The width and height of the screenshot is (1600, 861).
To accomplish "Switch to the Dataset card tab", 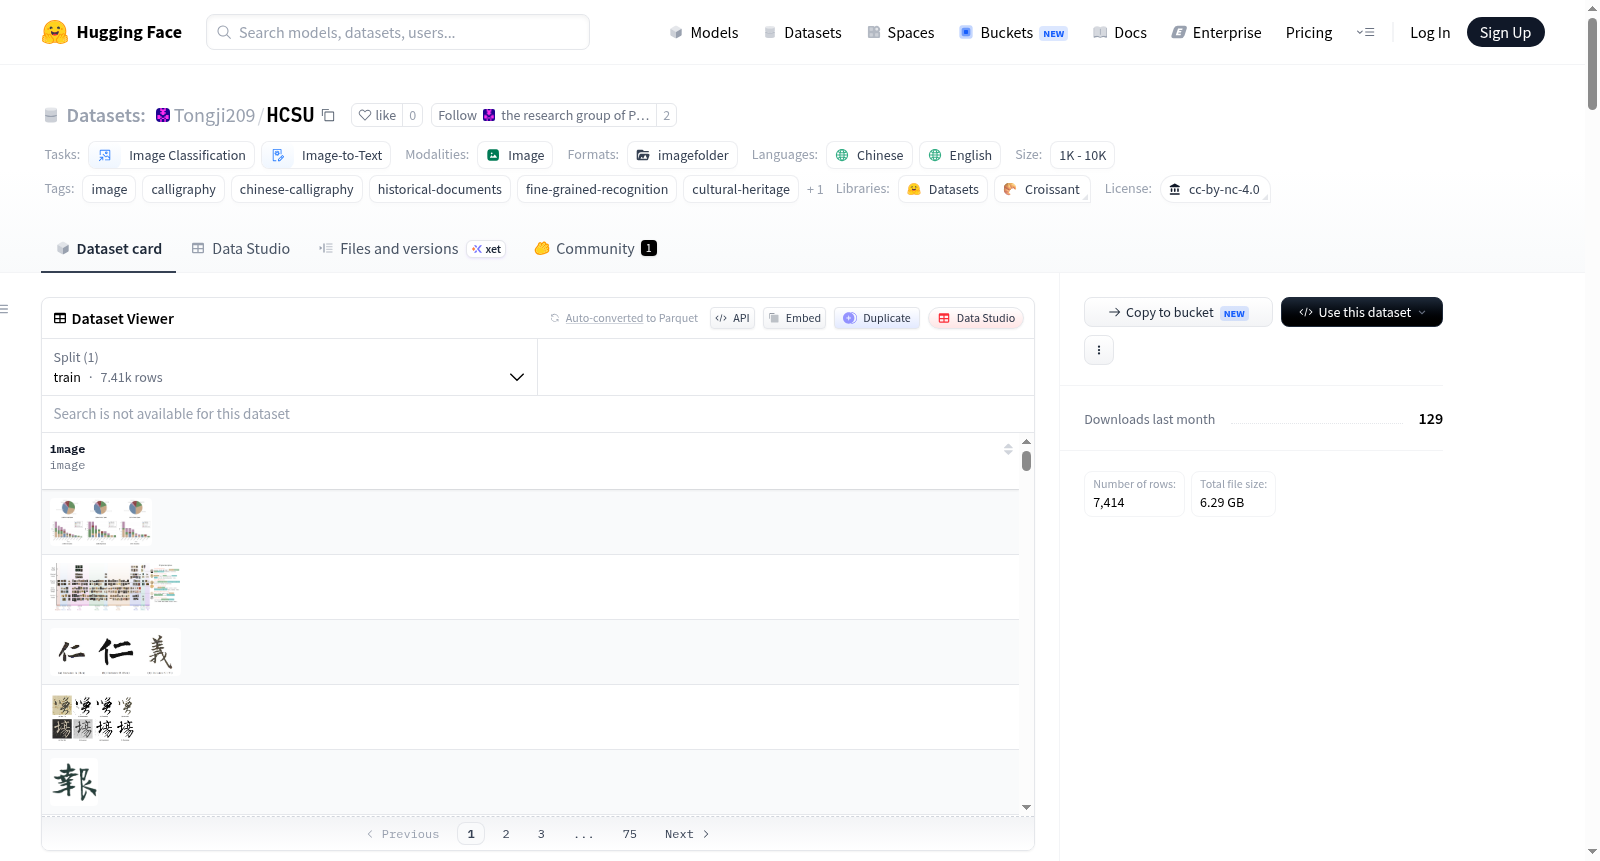I will (108, 248).
